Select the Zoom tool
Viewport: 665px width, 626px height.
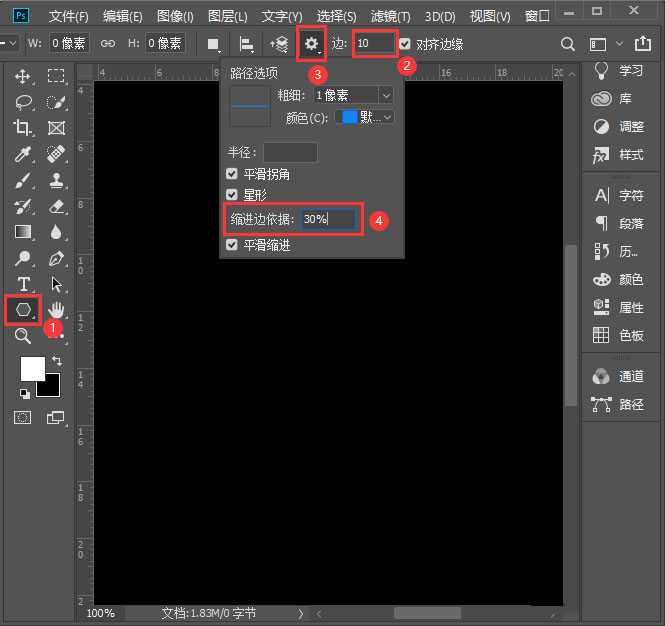click(x=23, y=337)
